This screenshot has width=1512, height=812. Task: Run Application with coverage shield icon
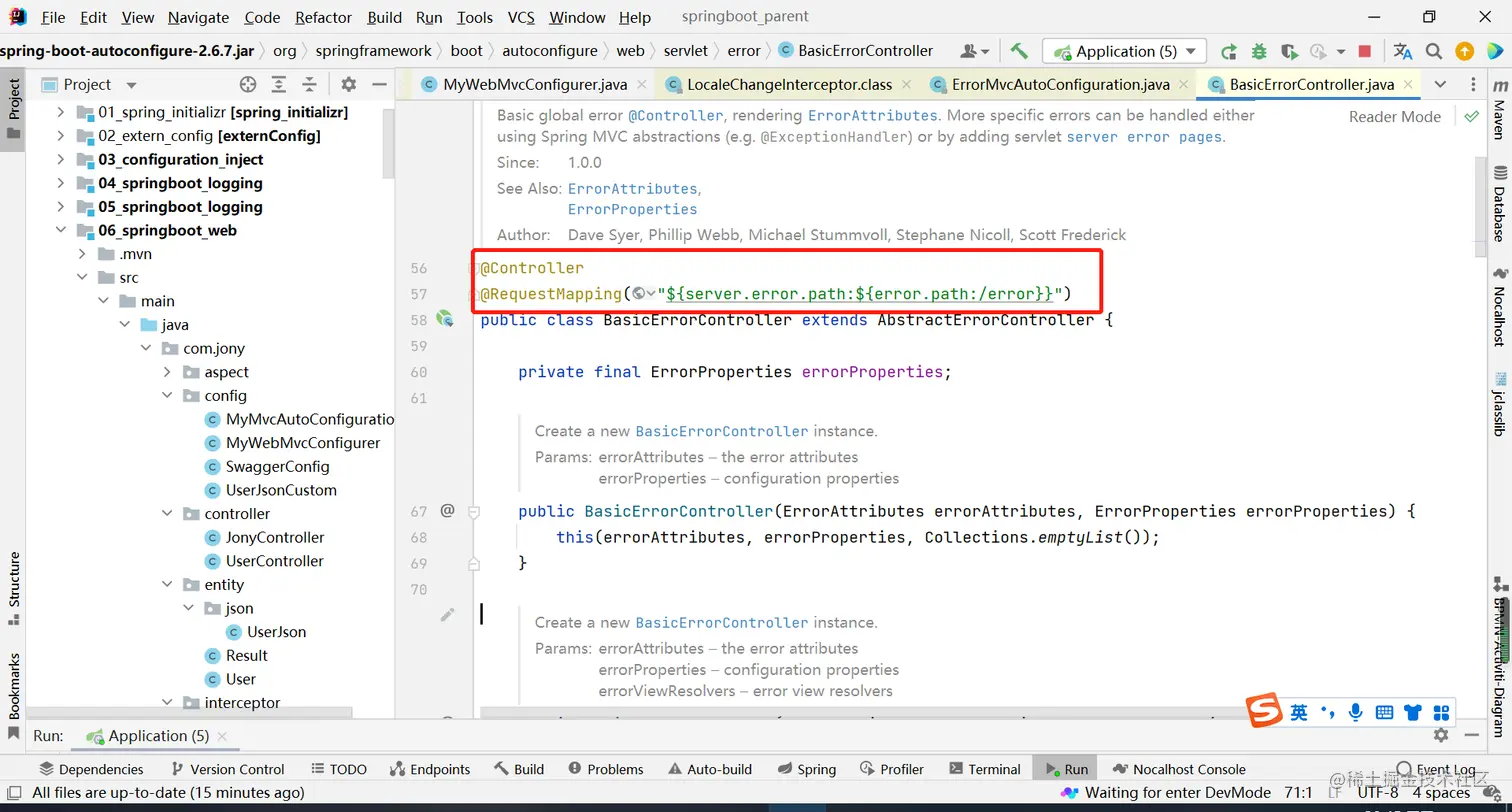click(x=1289, y=51)
